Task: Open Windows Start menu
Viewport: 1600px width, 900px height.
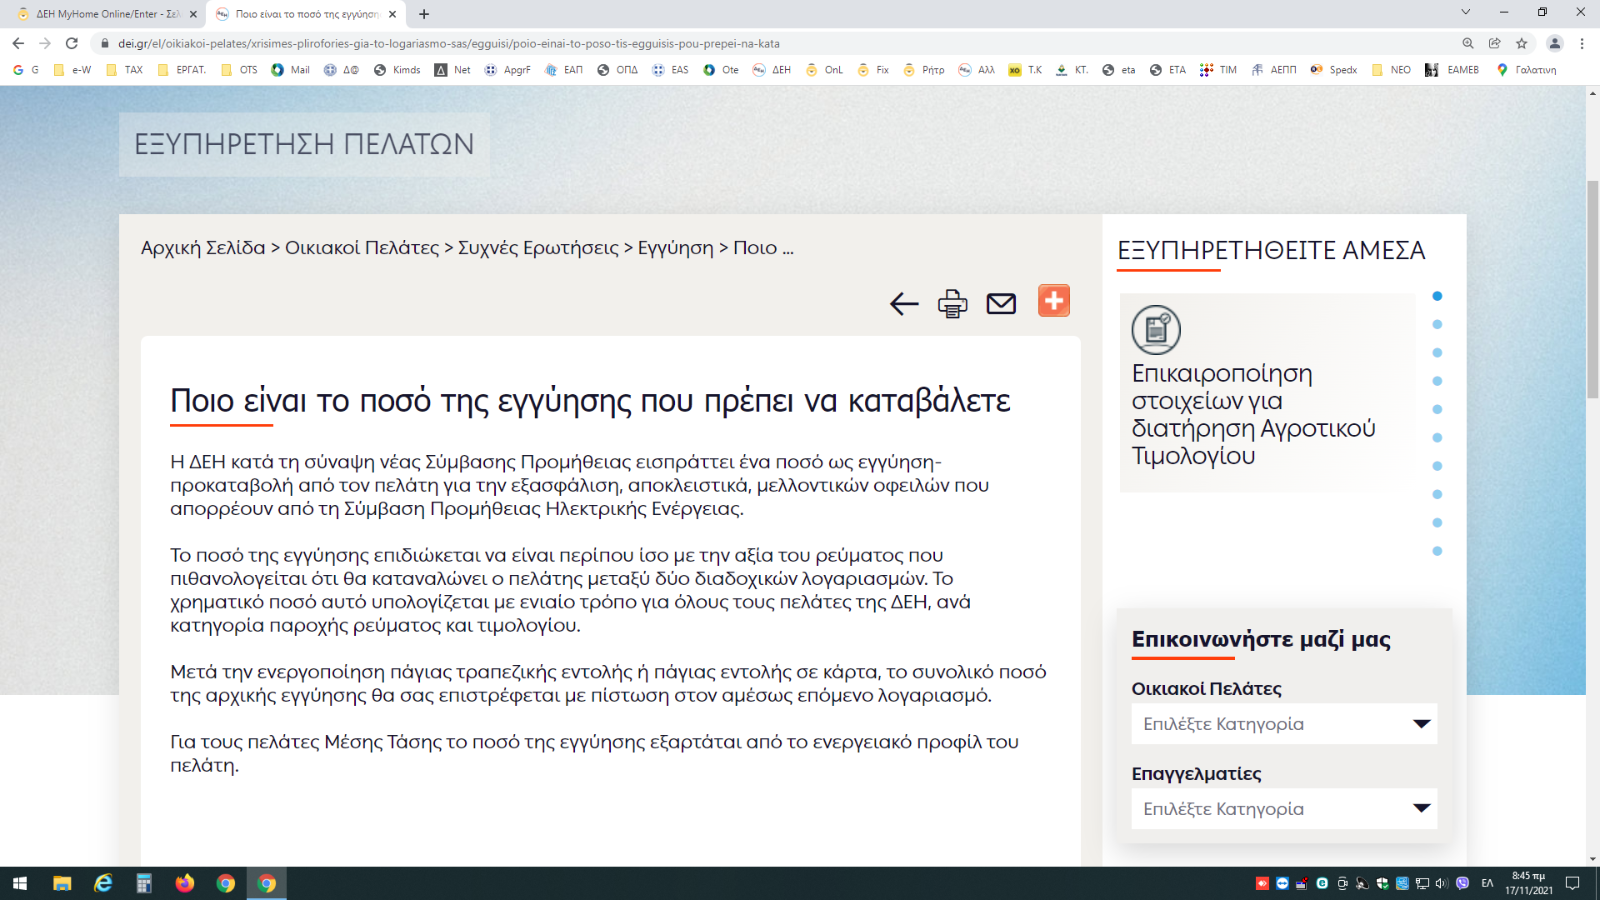Action: [20, 883]
